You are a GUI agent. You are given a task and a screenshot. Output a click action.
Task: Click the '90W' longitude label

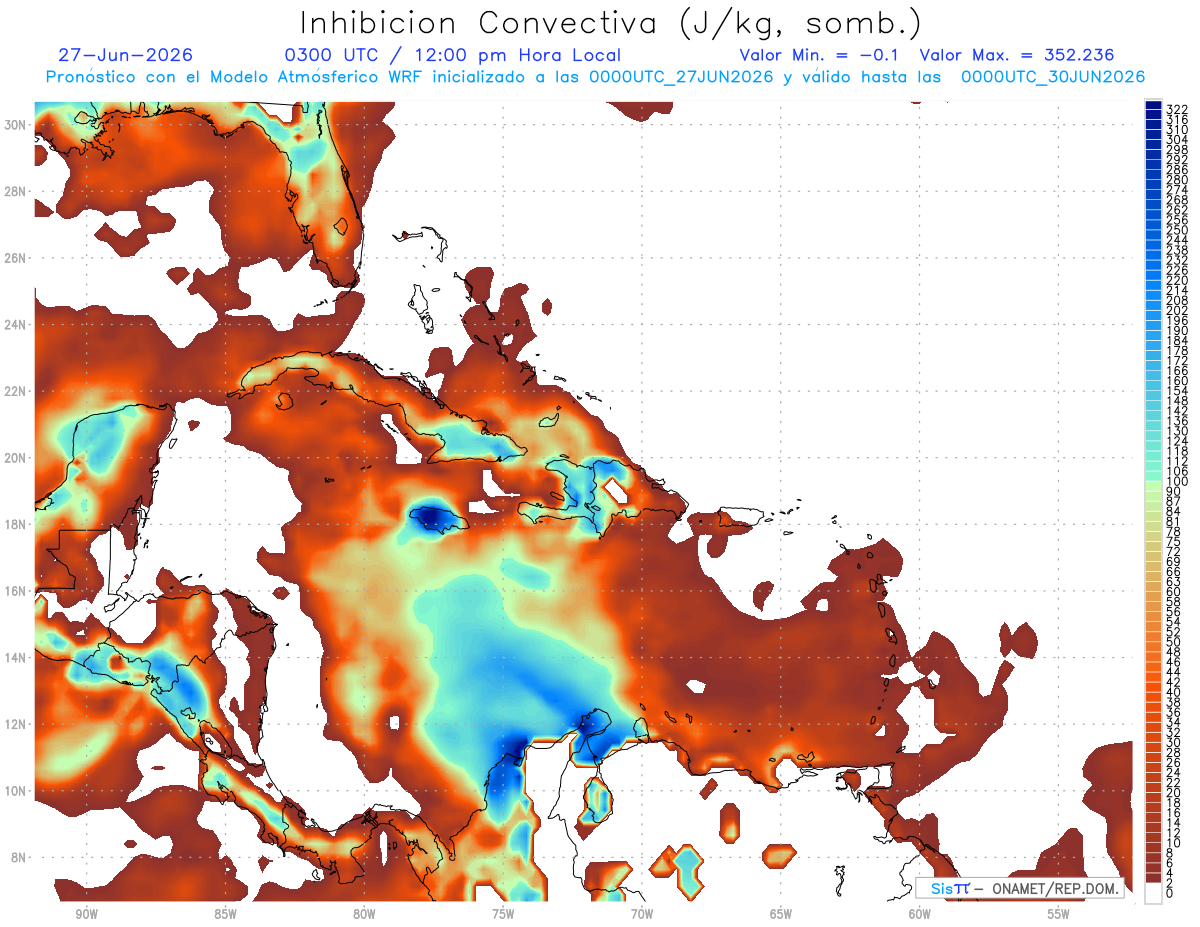pos(86,914)
